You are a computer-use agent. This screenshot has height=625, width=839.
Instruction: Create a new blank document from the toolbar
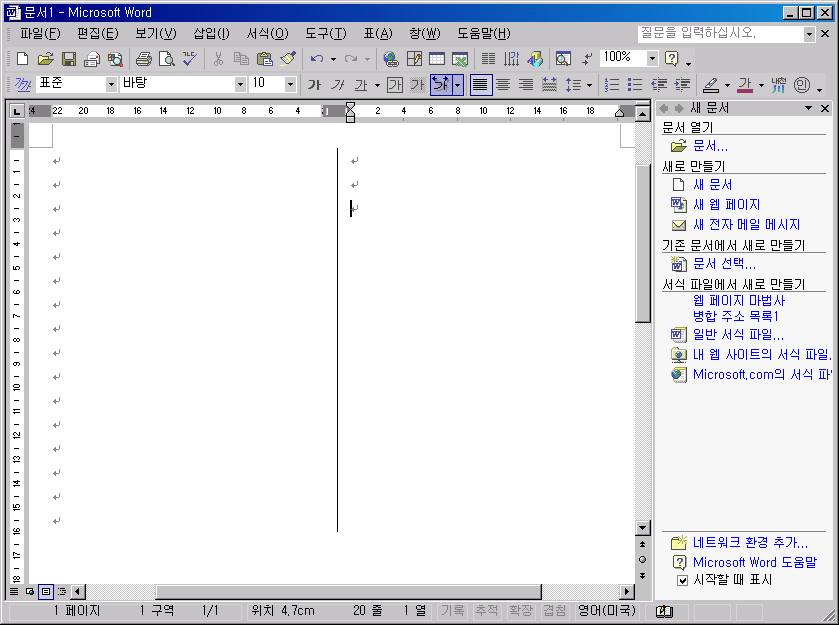coord(22,58)
